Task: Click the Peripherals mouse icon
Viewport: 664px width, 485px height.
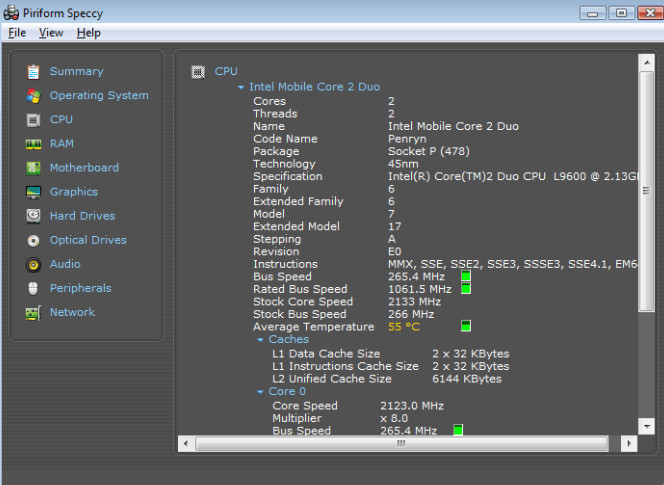Action: pos(33,288)
